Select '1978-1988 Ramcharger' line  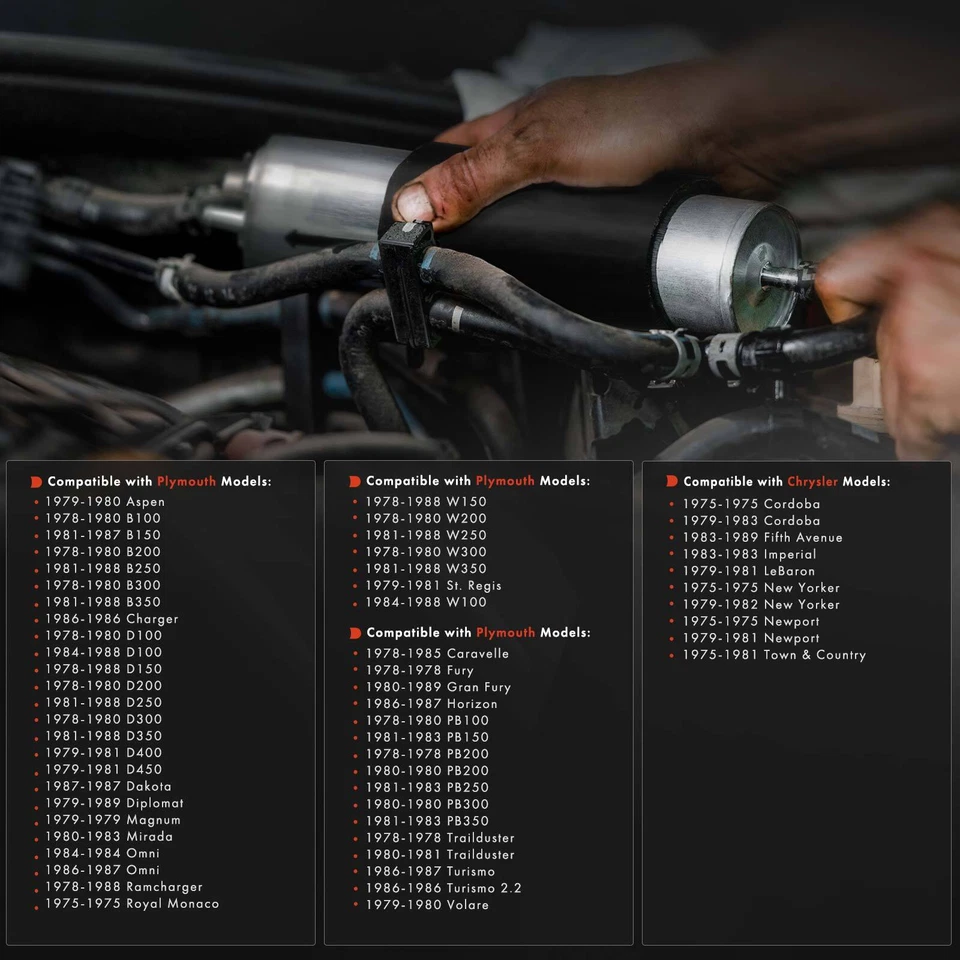(x=124, y=887)
